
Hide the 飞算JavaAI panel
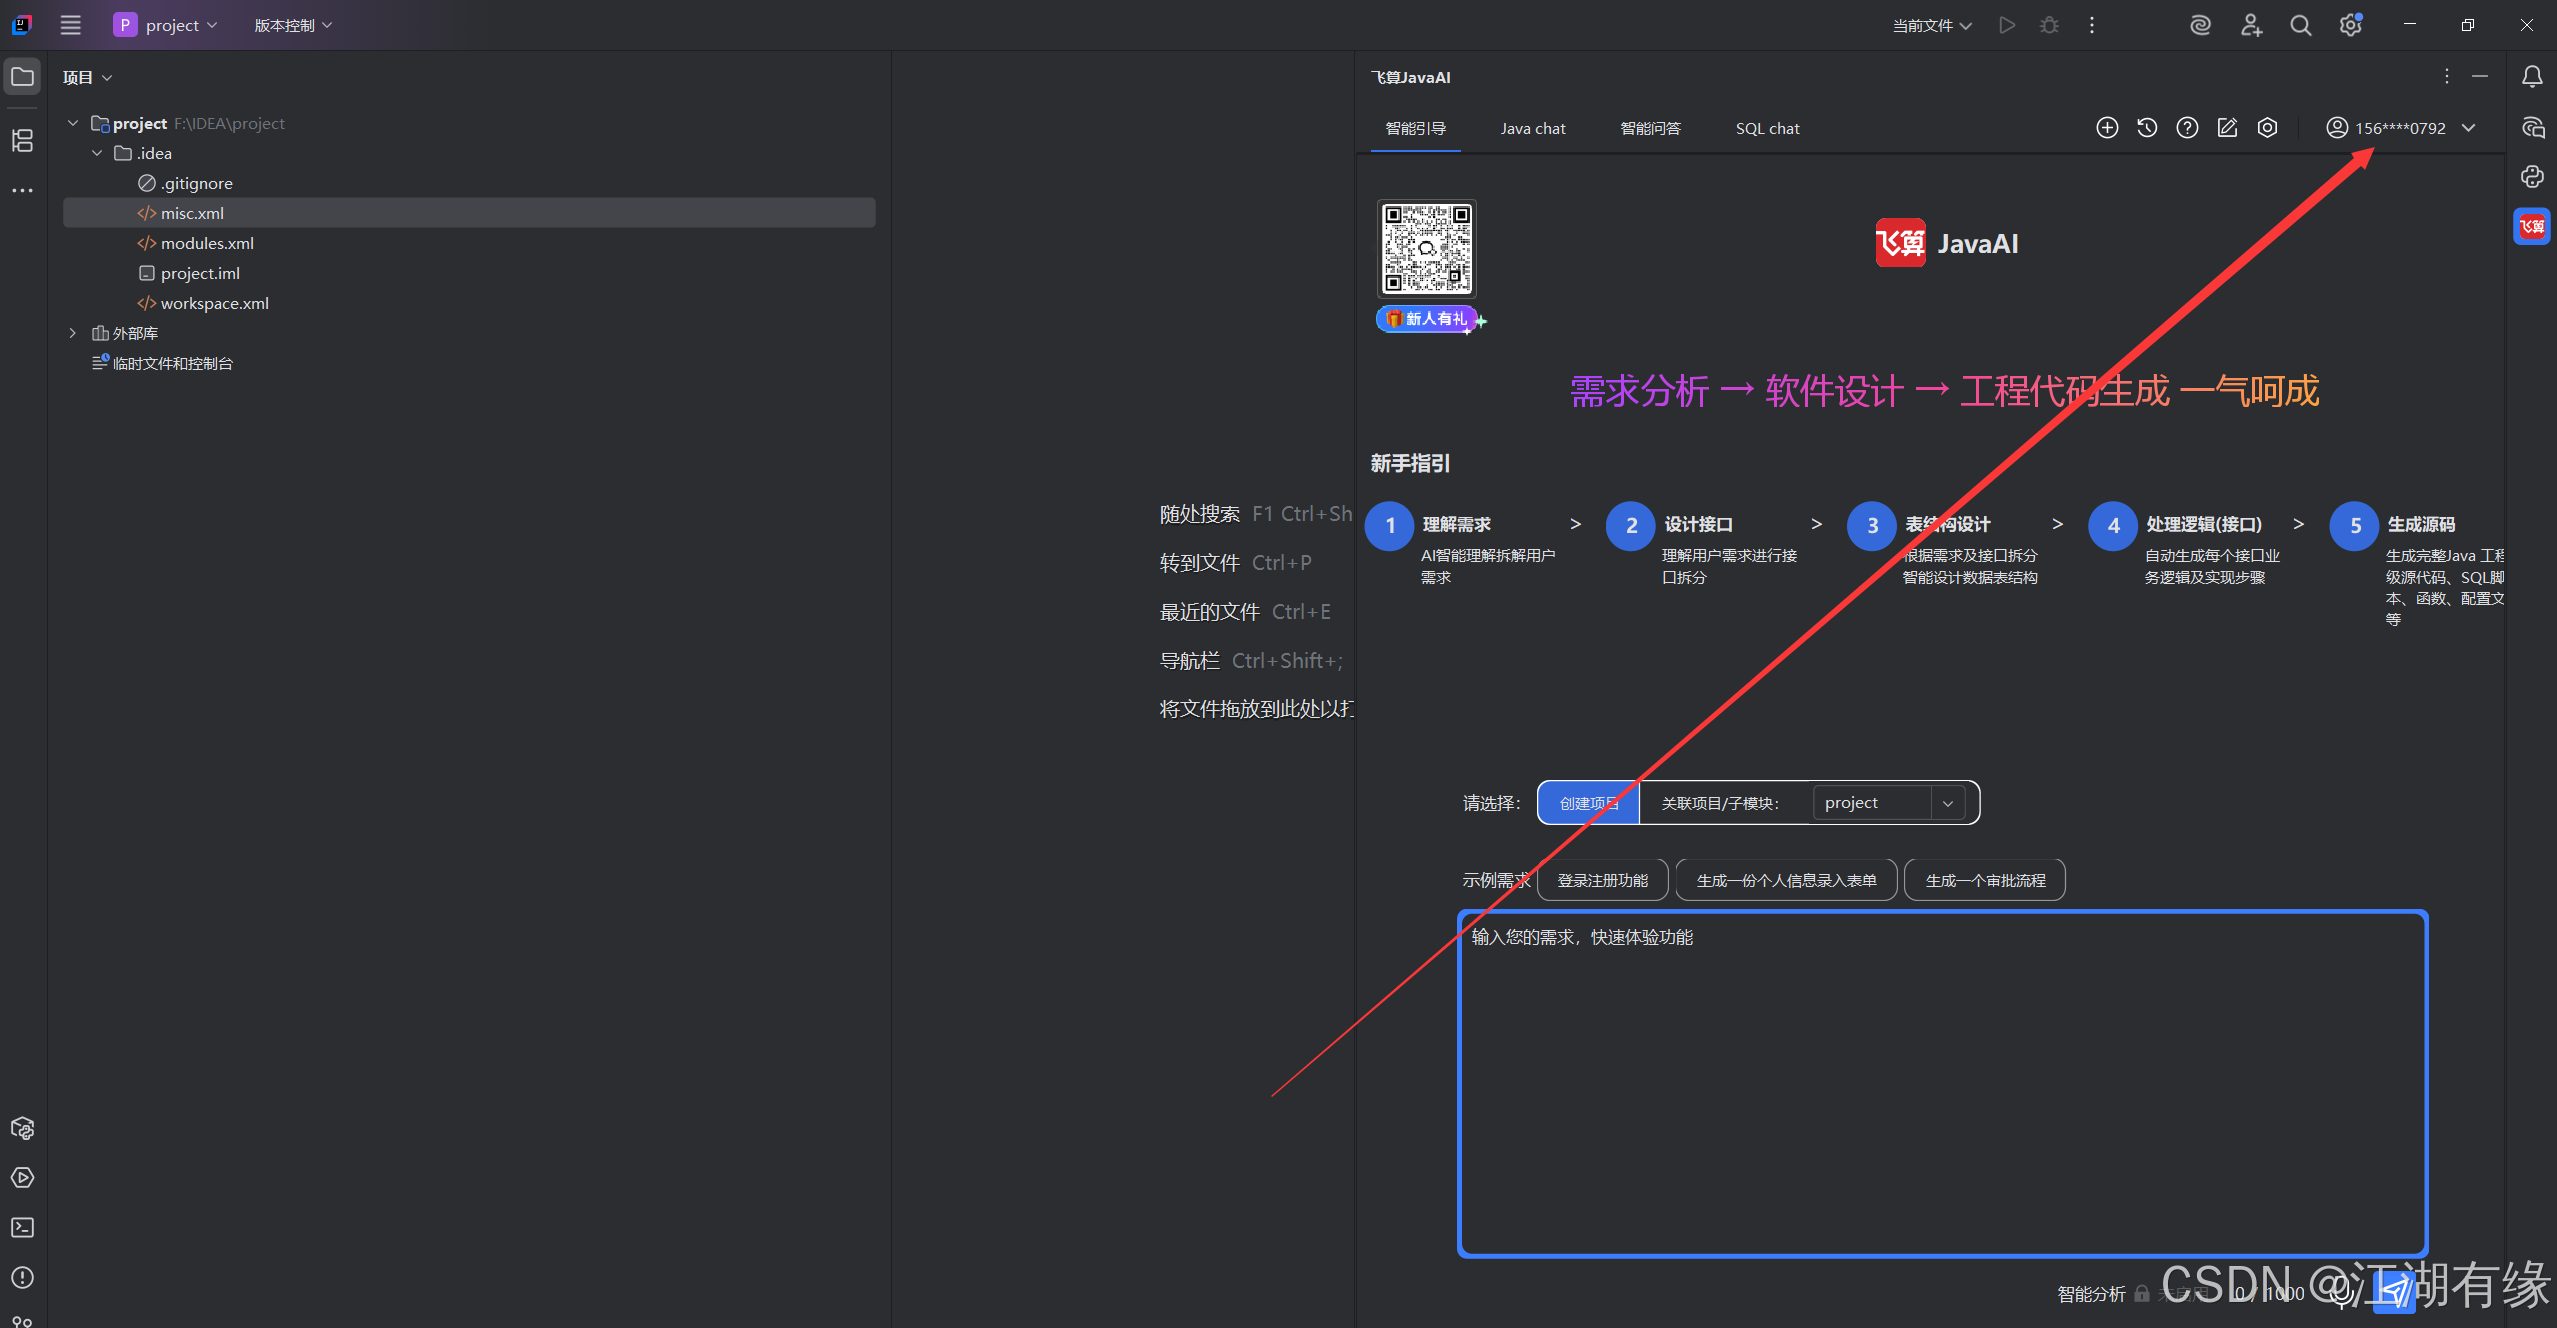(x=2480, y=77)
